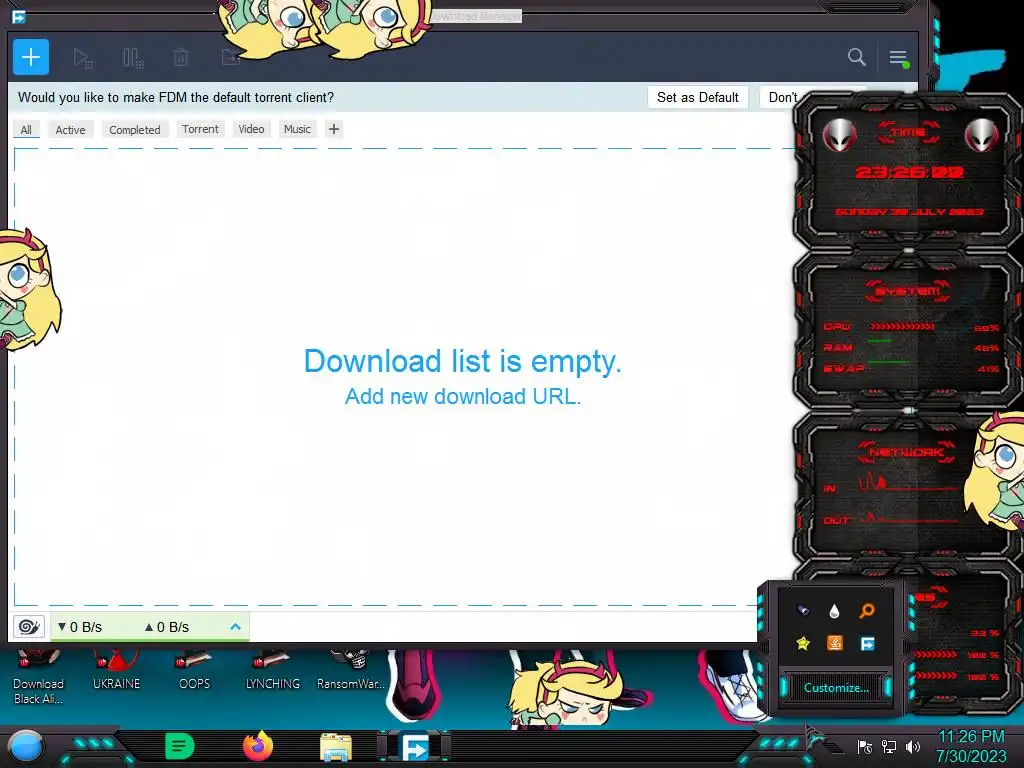Click Free Download Manager taskbar button
The height and width of the screenshot is (768, 1024).
click(415, 747)
